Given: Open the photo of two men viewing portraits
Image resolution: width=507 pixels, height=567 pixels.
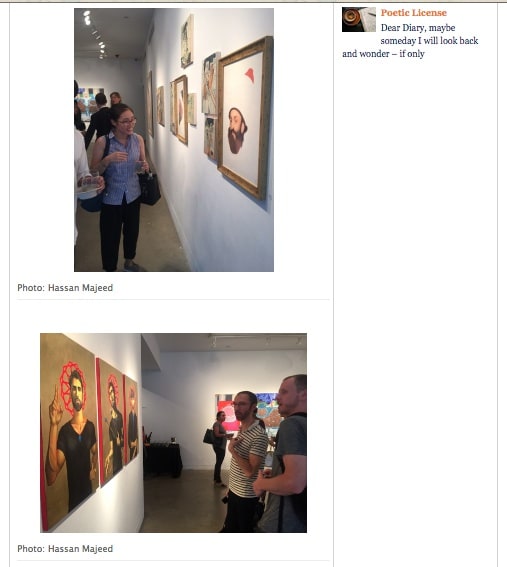Looking at the screenshot, I should point(173,433).
